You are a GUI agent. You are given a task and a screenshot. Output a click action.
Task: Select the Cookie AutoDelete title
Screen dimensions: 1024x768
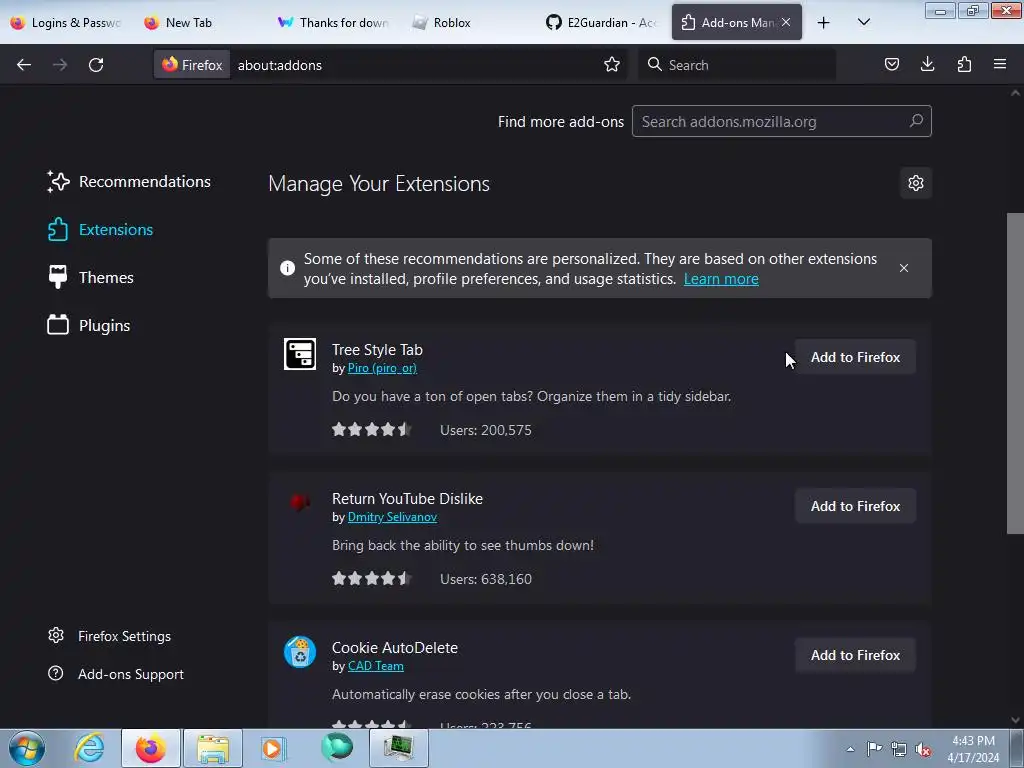coord(394,648)
